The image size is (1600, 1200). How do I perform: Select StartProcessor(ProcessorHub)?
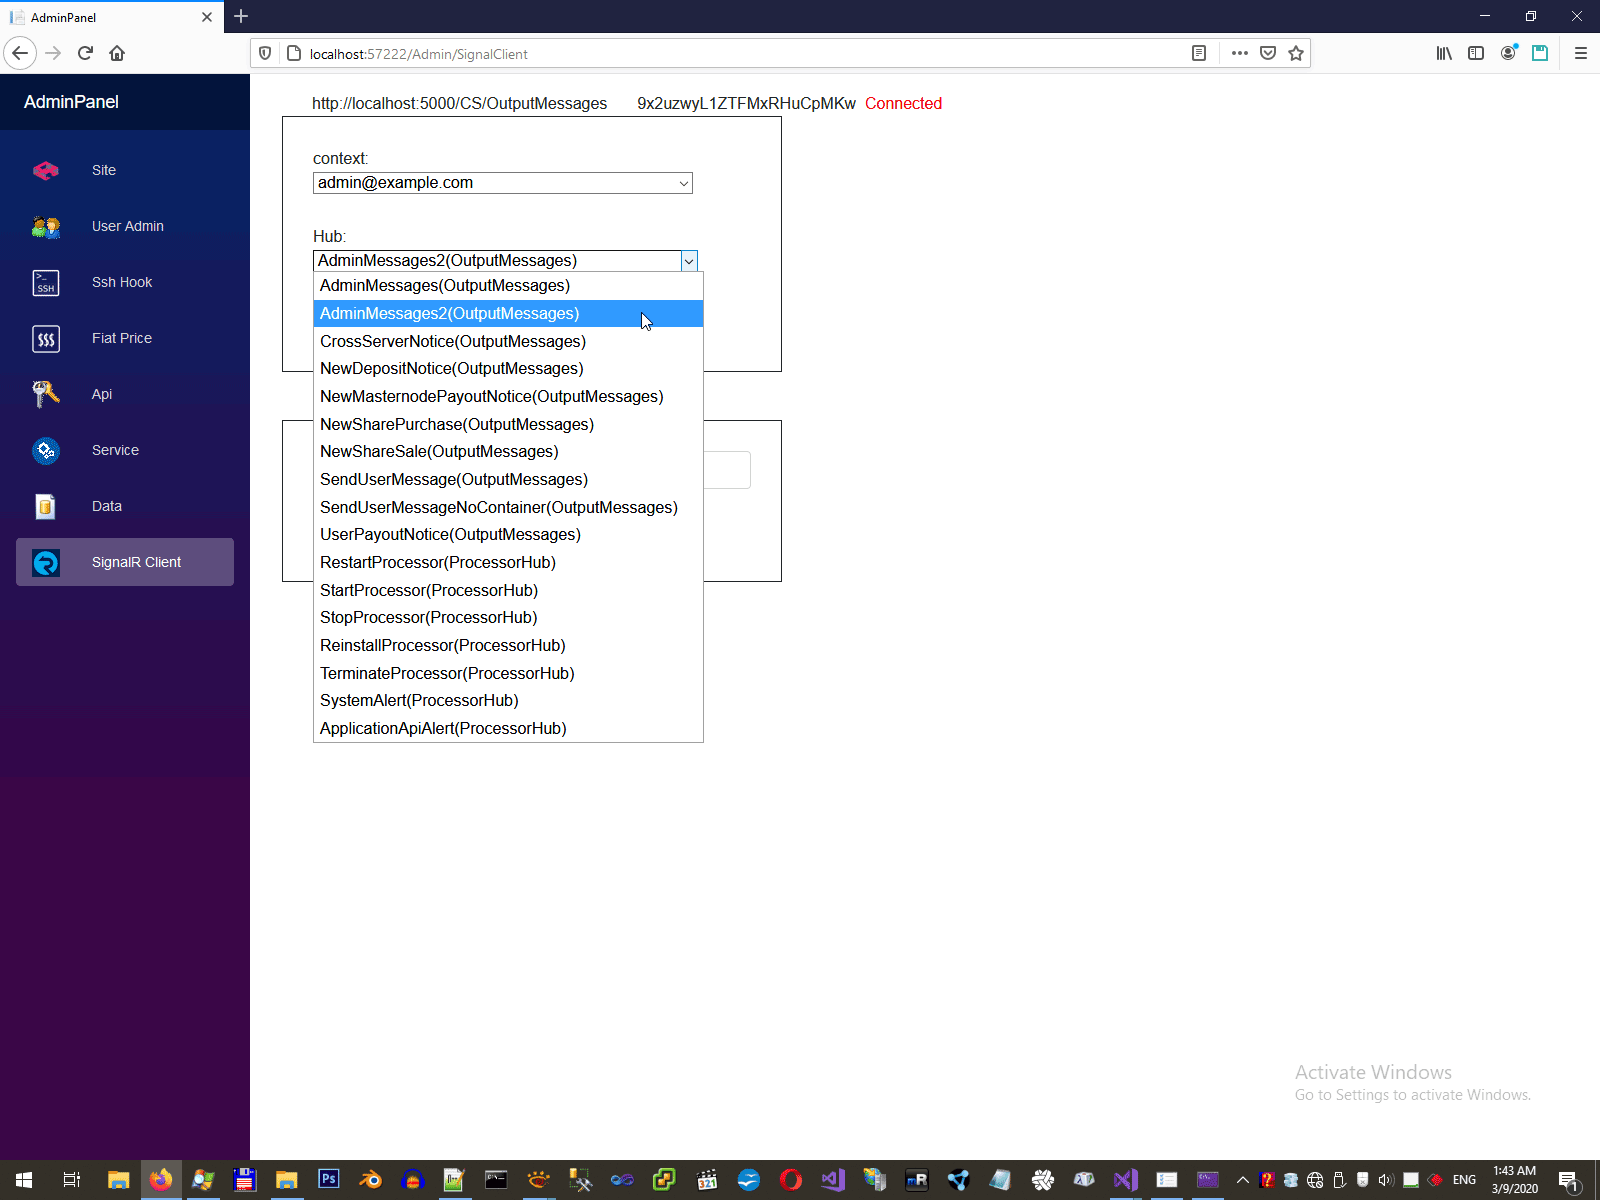(x=508, y=590)
